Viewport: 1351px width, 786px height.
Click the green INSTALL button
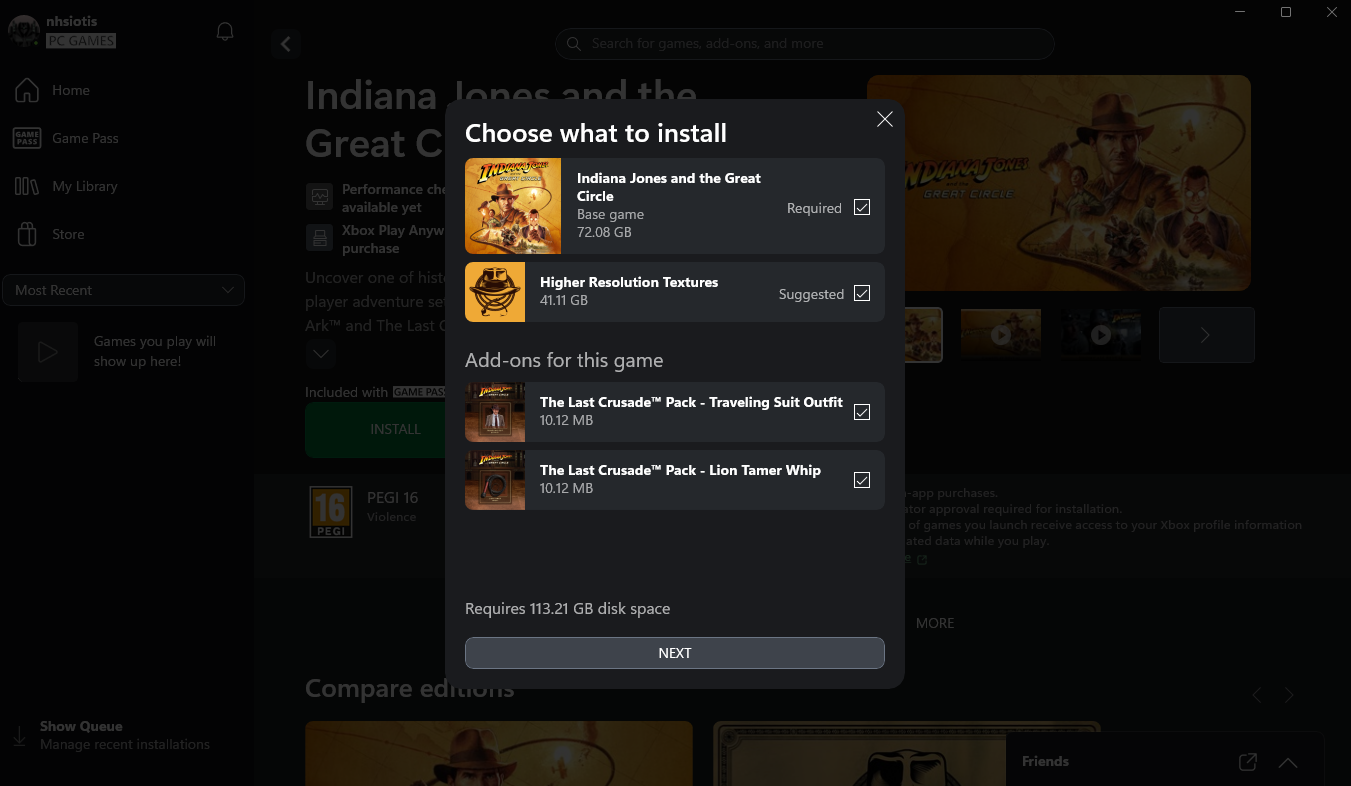pyautogui.click(x=375, y=429)
